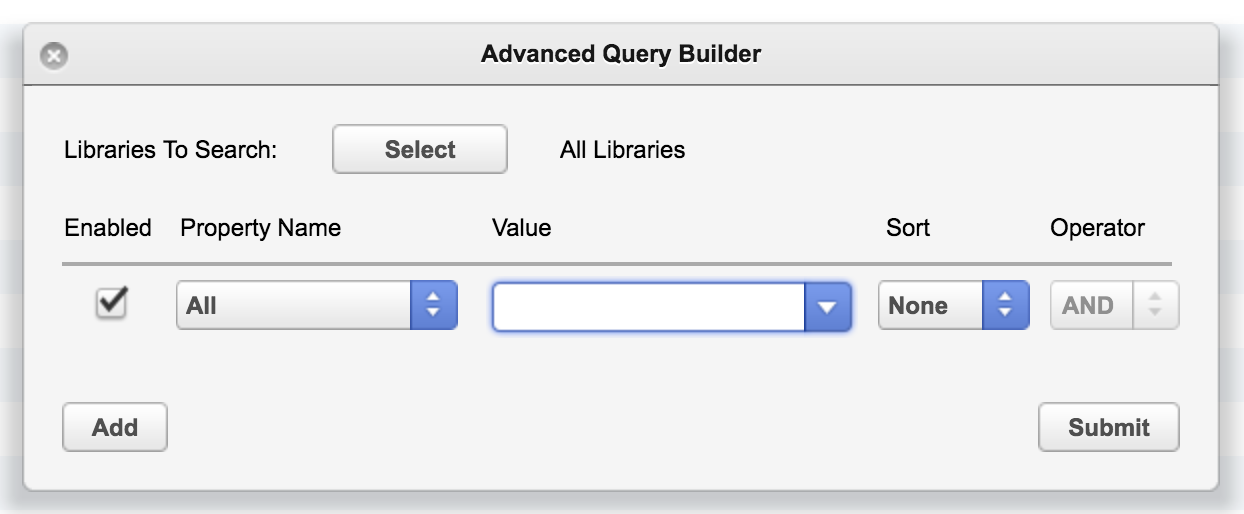Click the Operator column header
The width and height of the screenshot is (1244, 514).
[1097, 228]
